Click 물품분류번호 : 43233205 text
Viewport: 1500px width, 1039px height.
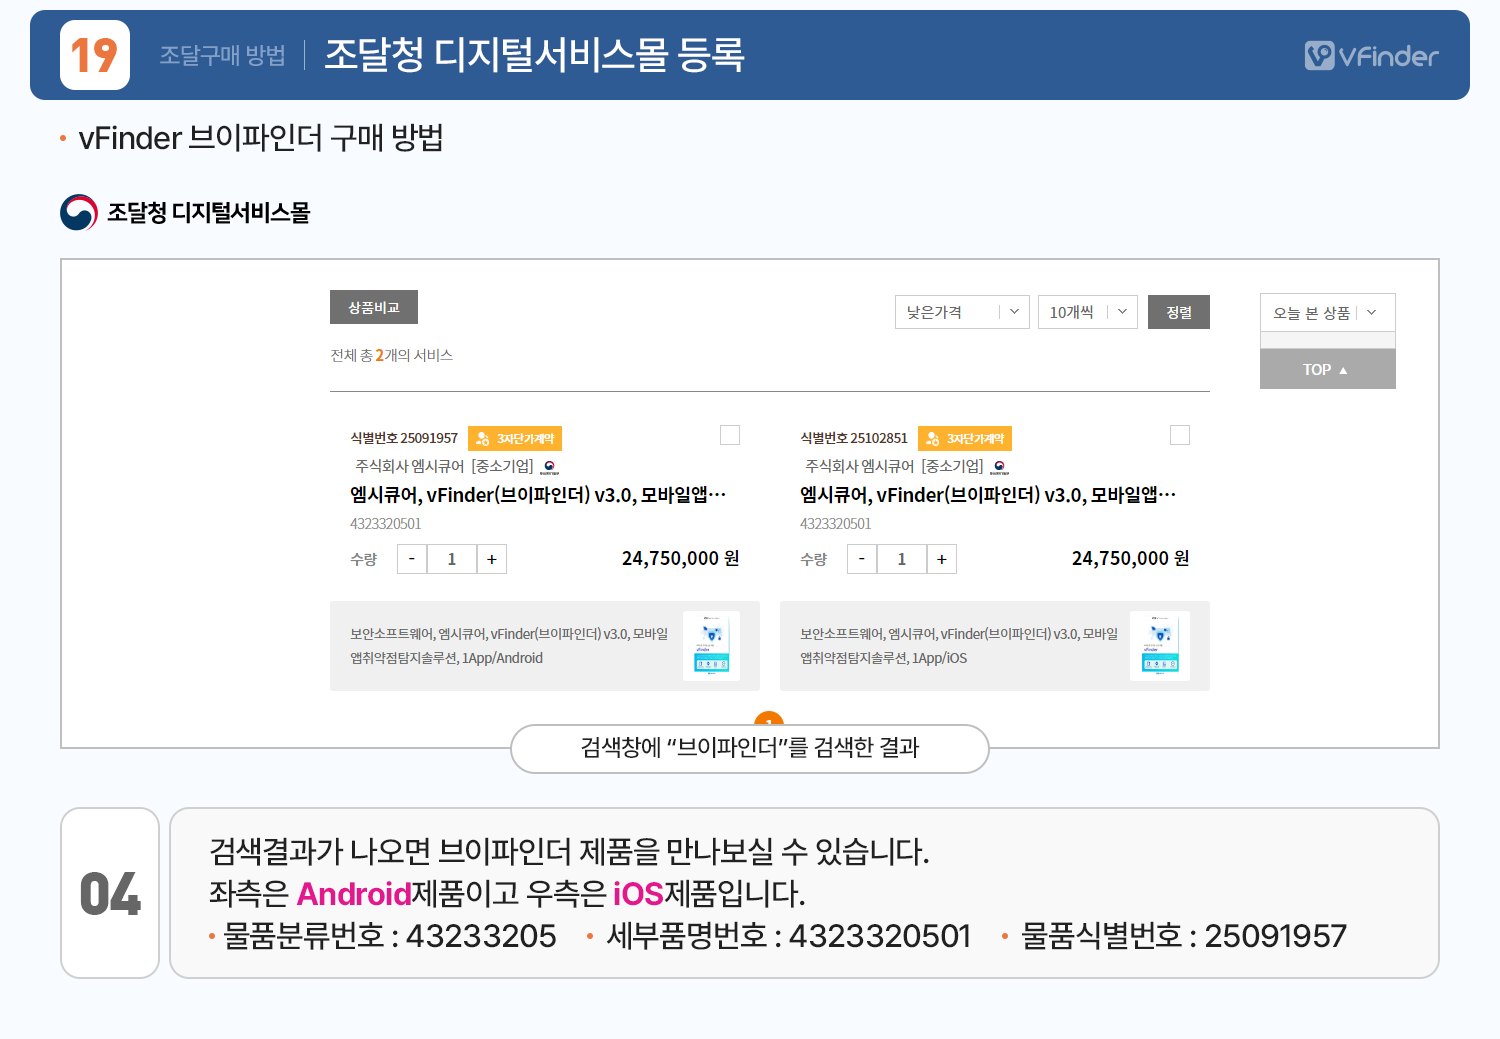coord(390,936)
